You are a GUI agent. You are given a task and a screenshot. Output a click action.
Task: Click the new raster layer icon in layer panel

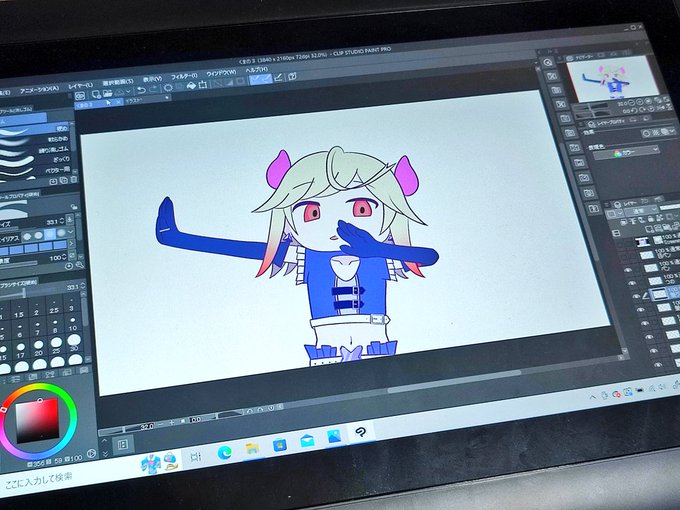[649, 229]
